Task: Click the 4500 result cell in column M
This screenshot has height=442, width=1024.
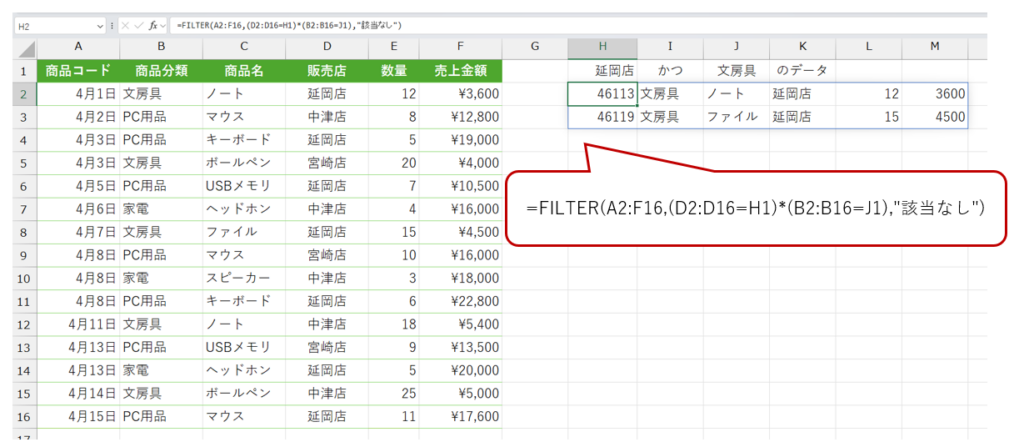Action: 935,117
